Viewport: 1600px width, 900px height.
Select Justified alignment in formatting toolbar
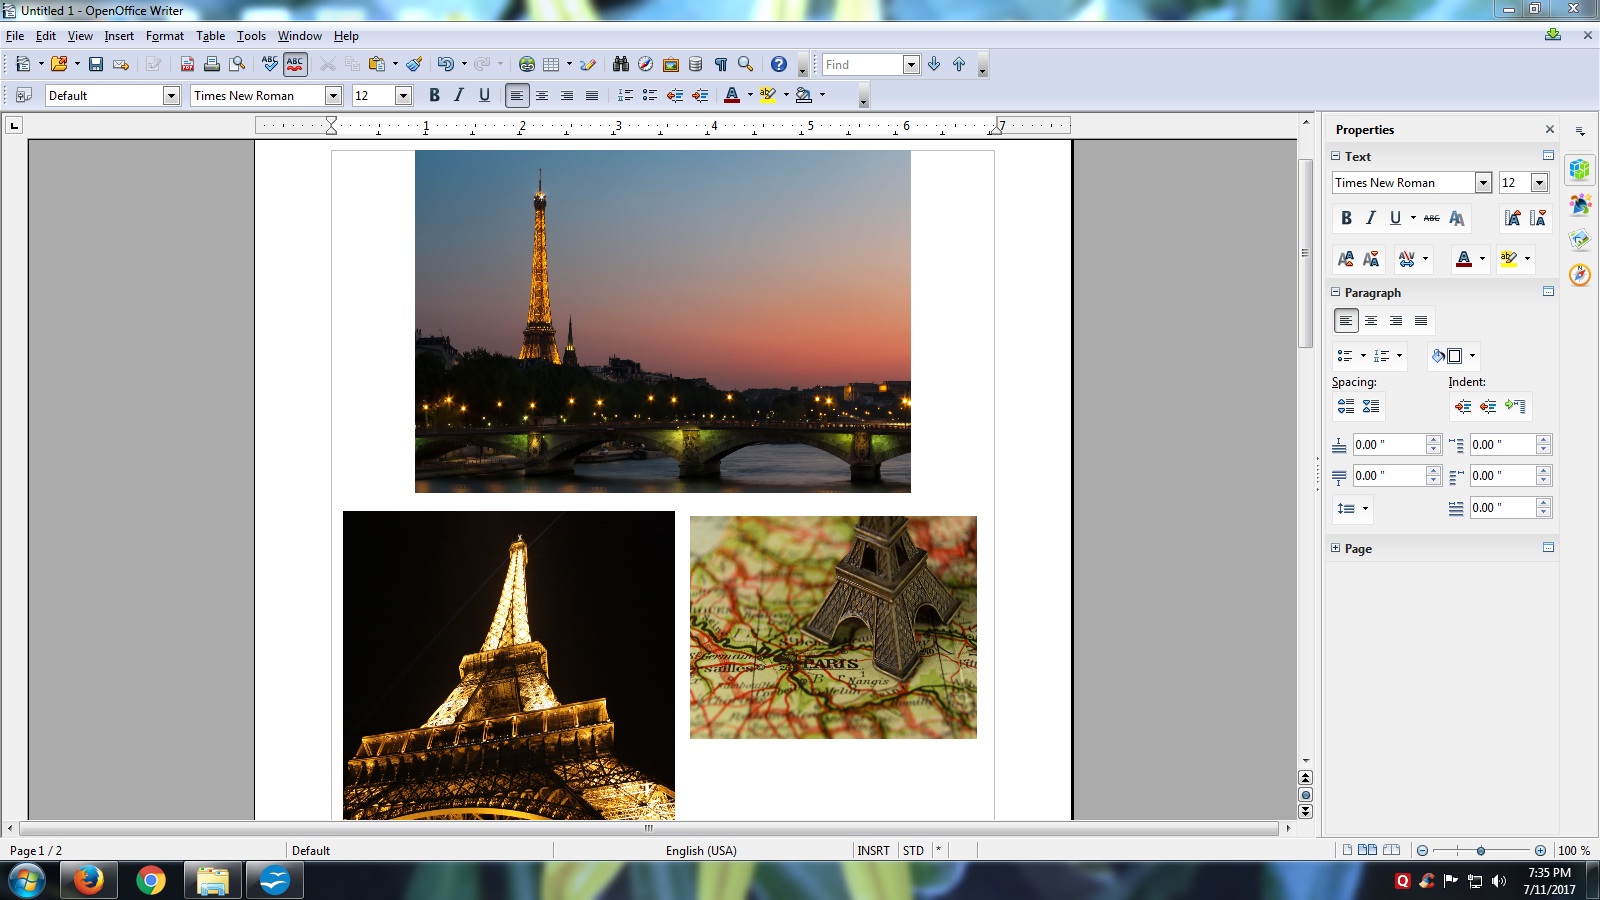(592, 95)
